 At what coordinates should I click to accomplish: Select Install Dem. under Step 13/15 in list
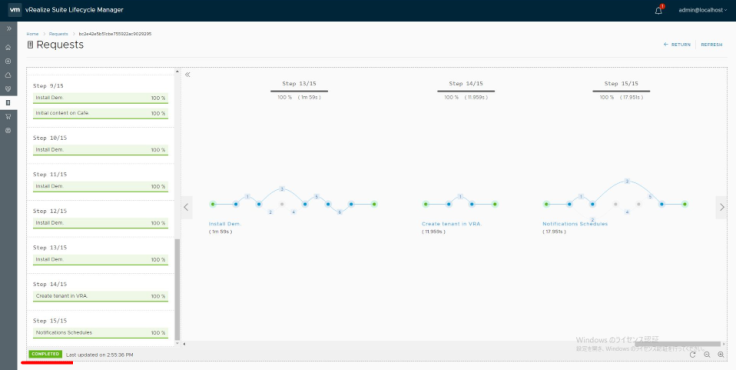(x=100, y=260)
